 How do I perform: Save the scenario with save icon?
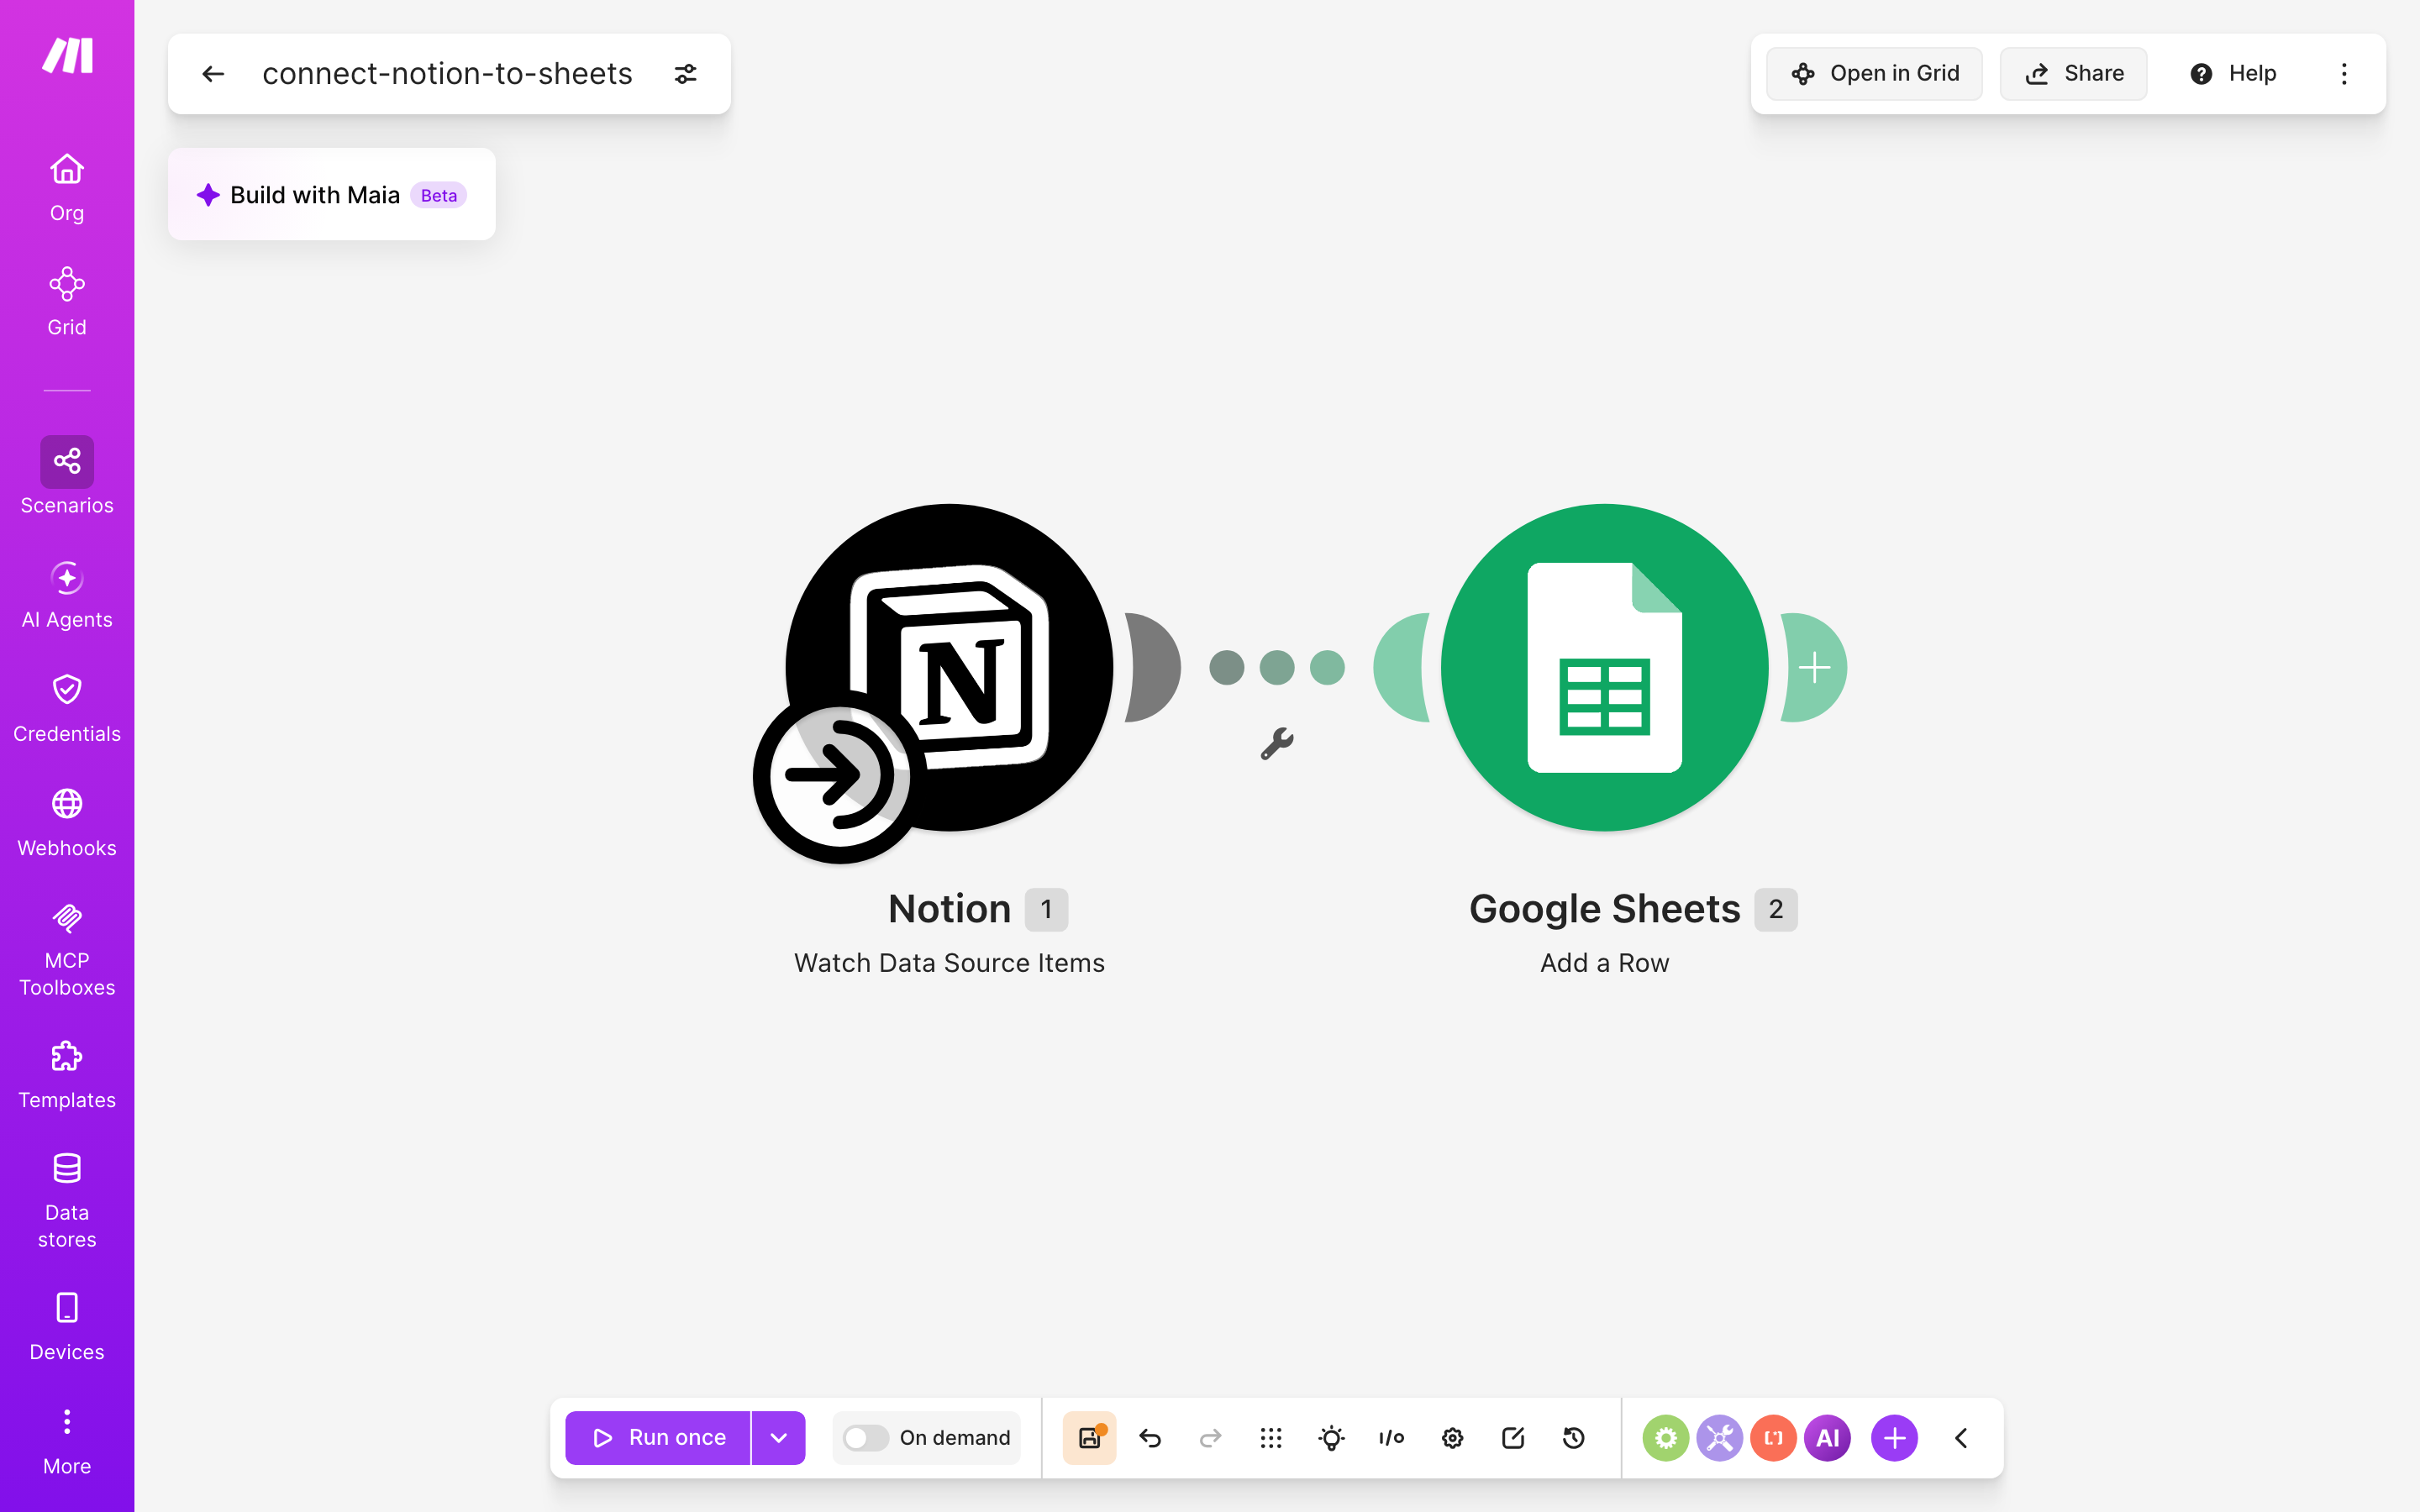pyautogui.click(x=1089, y=1438)
